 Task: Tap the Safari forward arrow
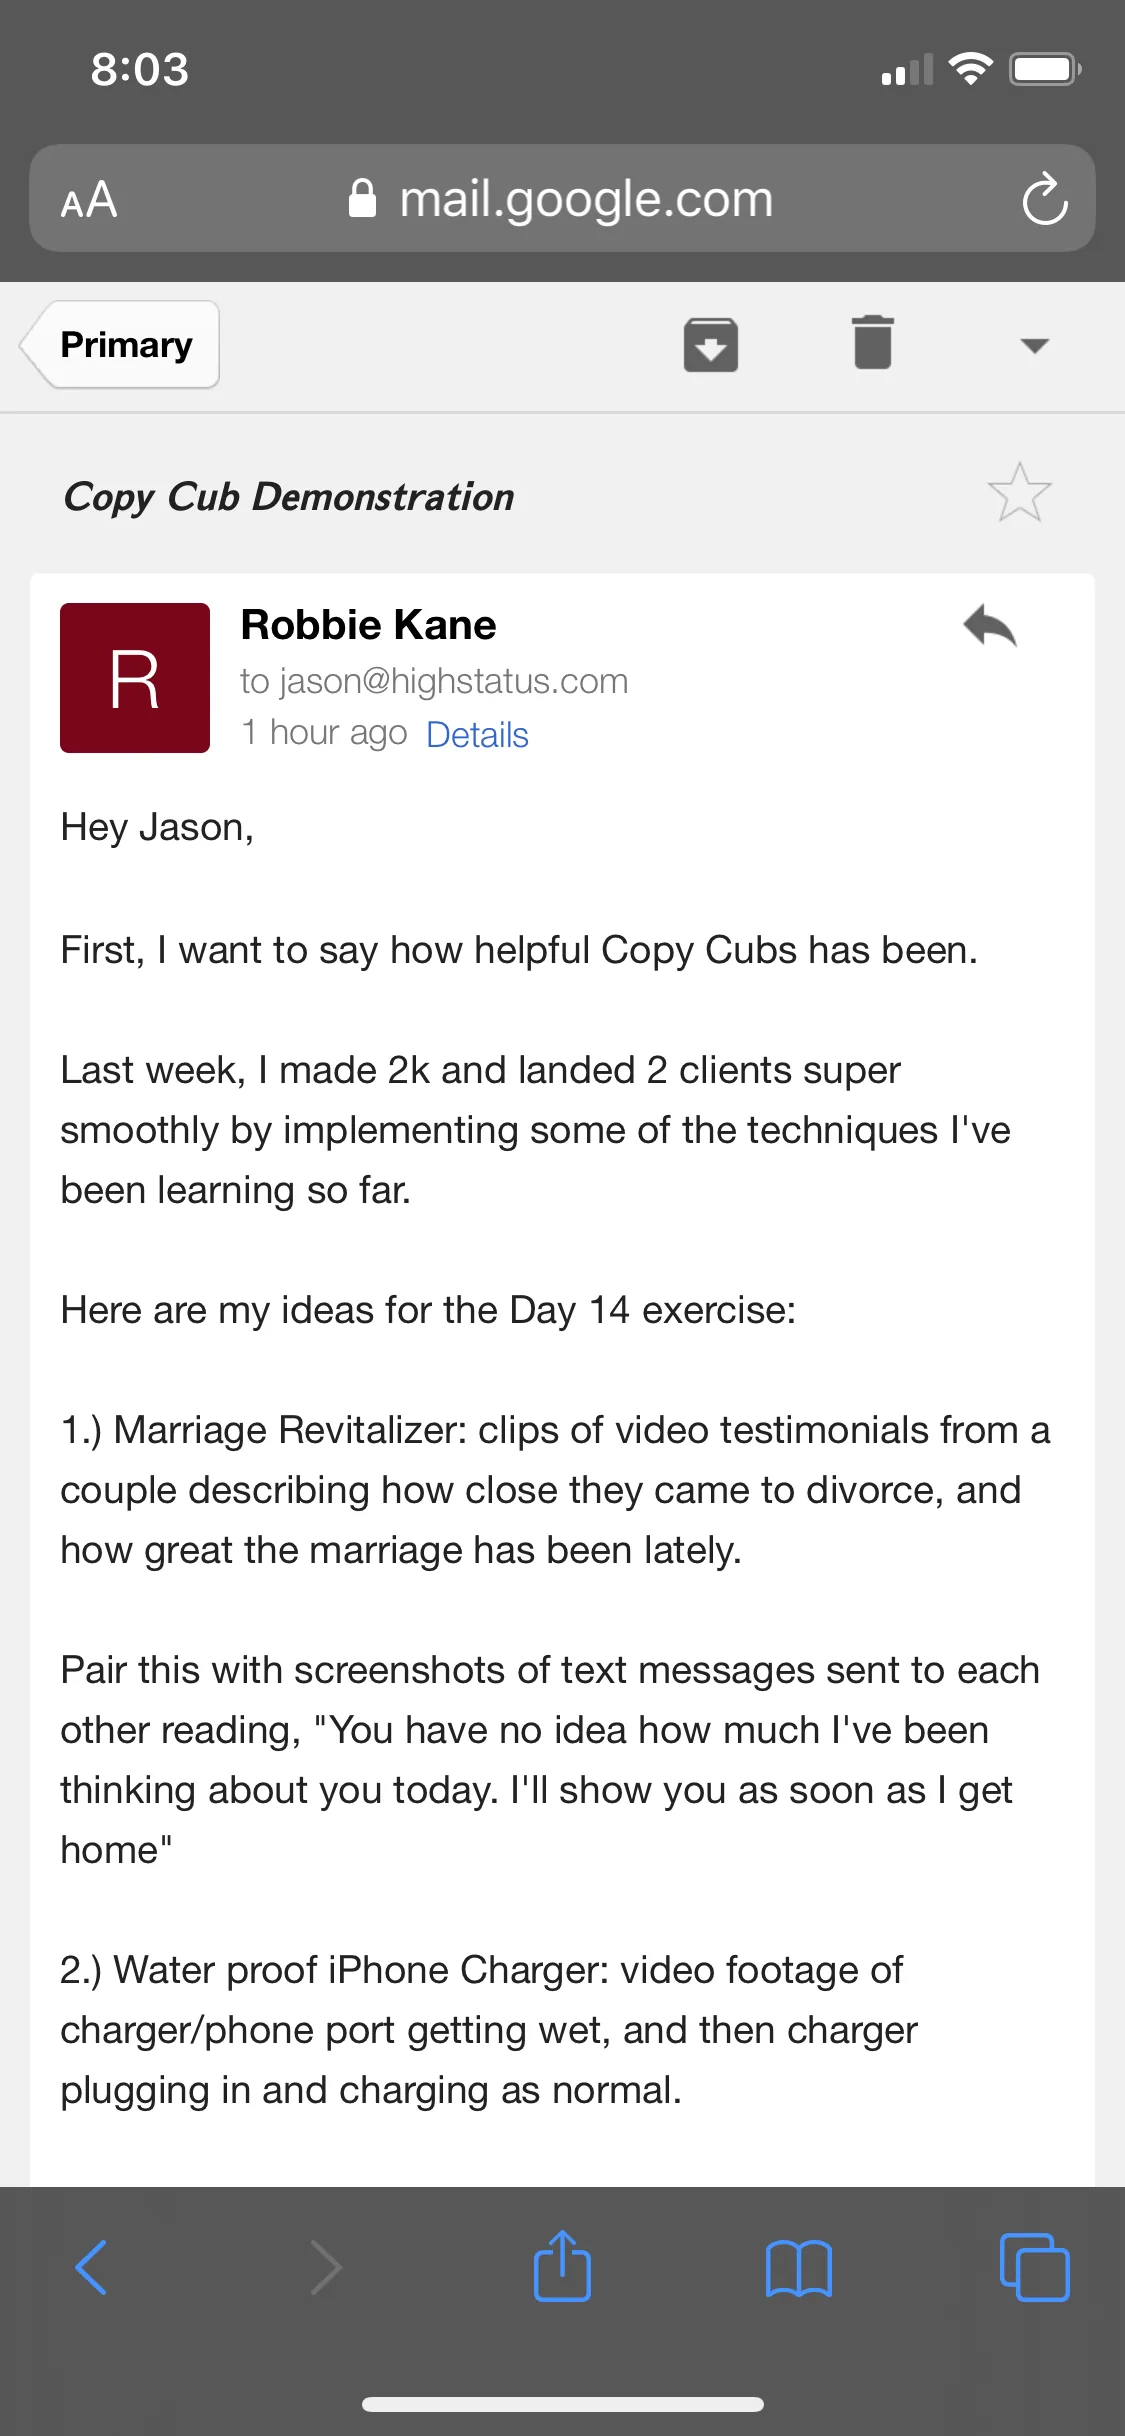point(327,2267)
